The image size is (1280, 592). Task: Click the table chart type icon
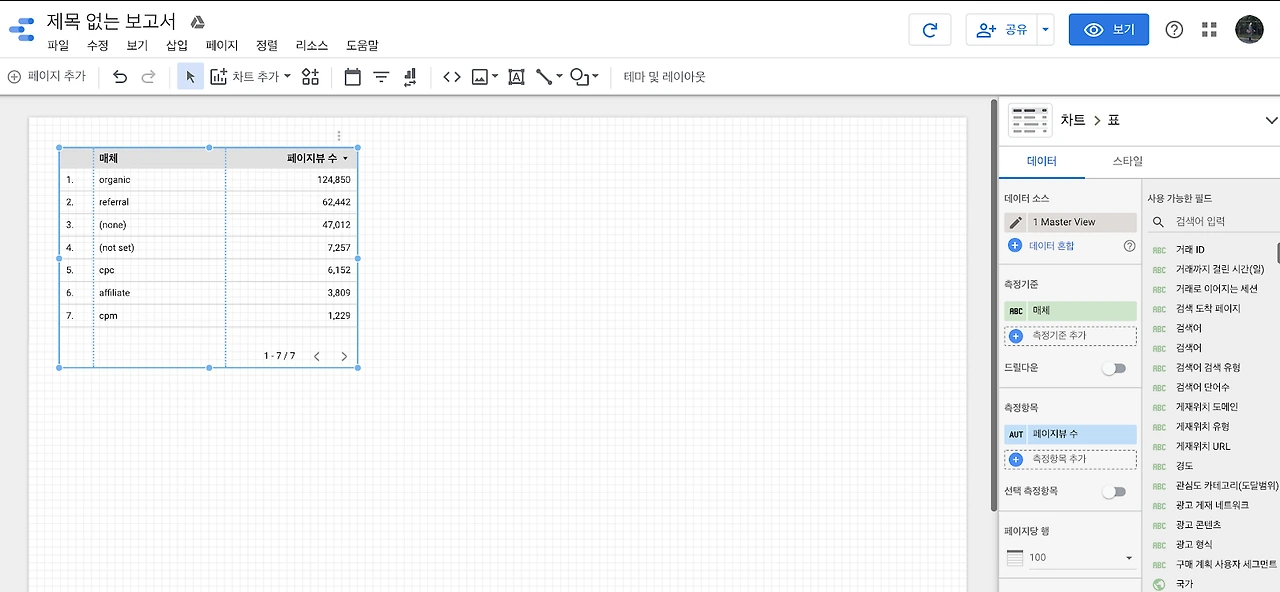1030,120
